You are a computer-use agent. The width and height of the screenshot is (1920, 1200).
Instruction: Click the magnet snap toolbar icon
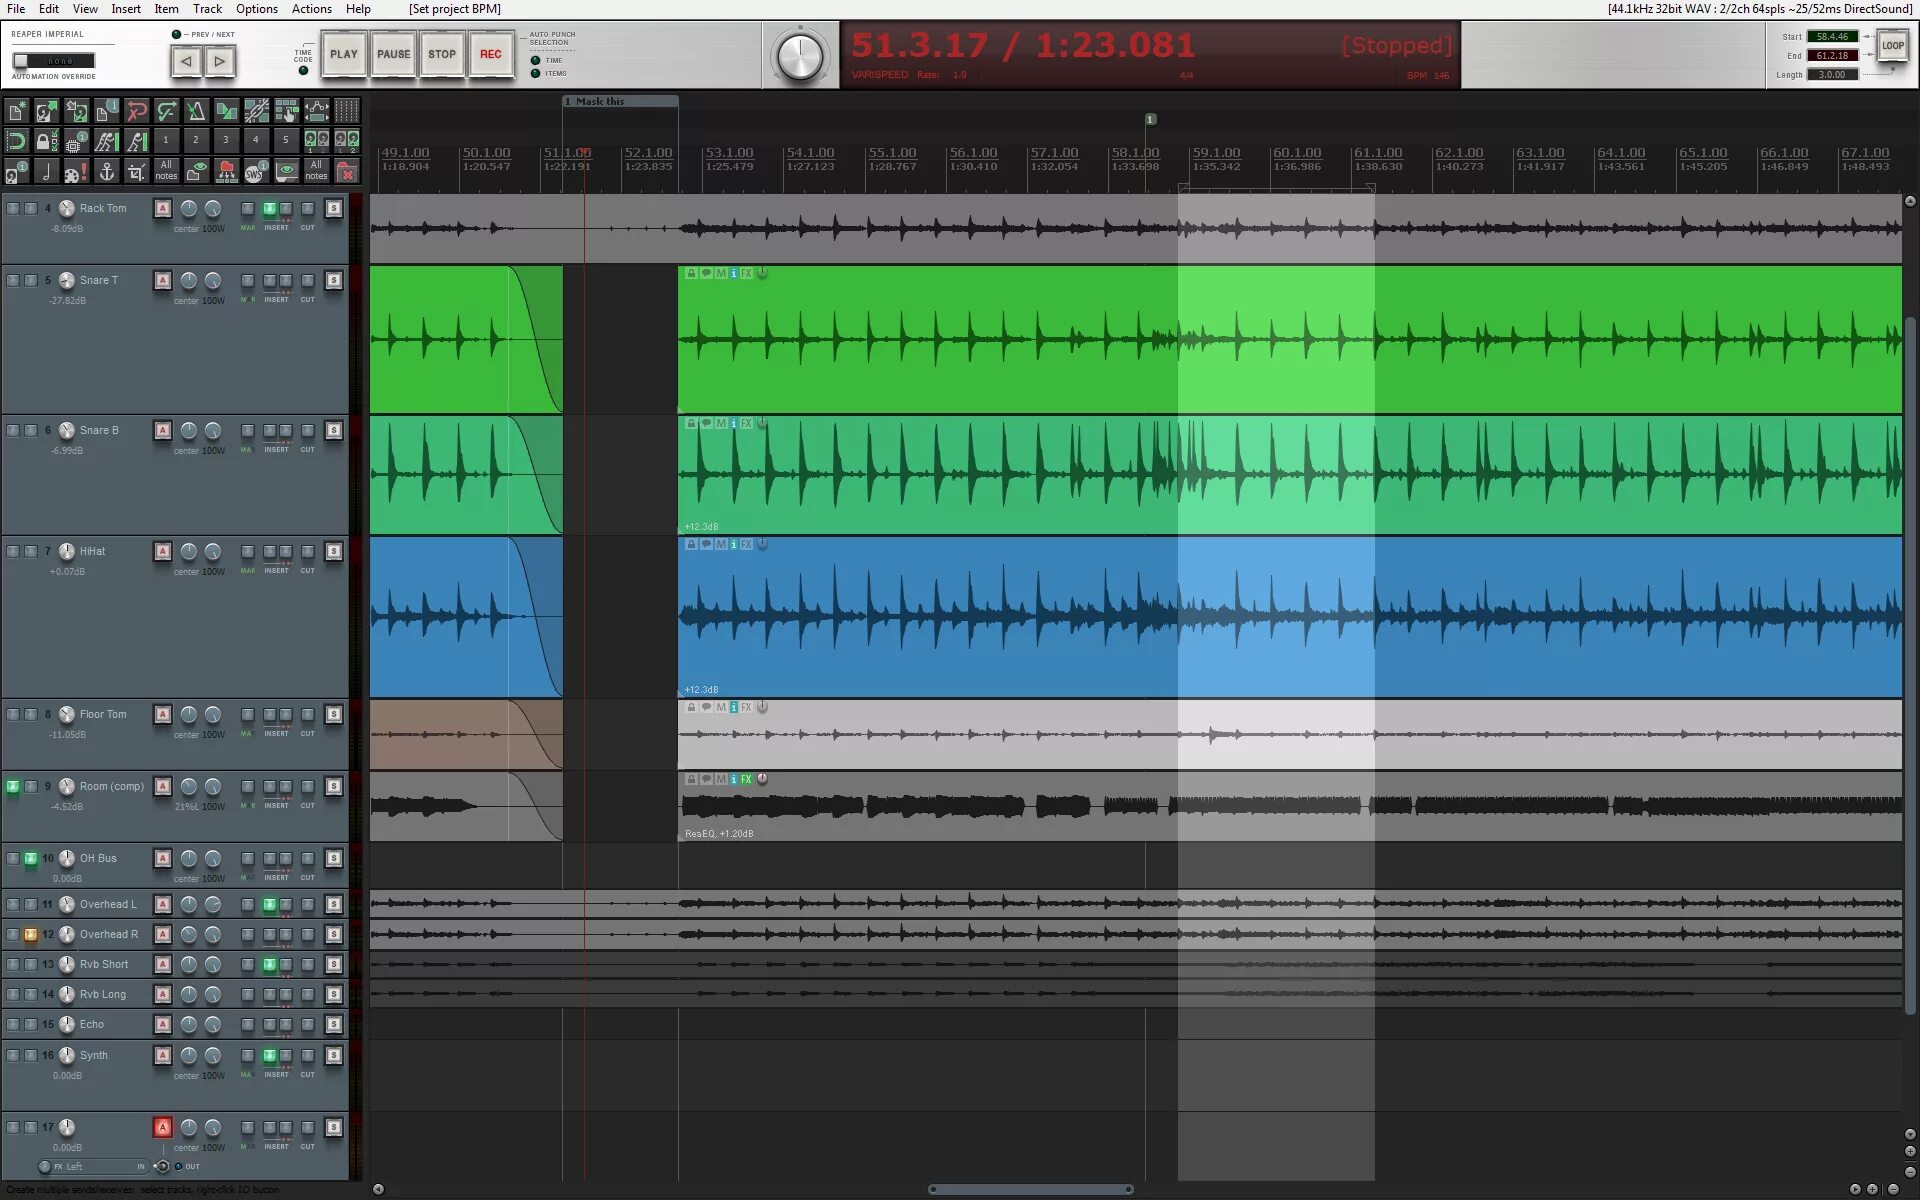click(16, 141)
